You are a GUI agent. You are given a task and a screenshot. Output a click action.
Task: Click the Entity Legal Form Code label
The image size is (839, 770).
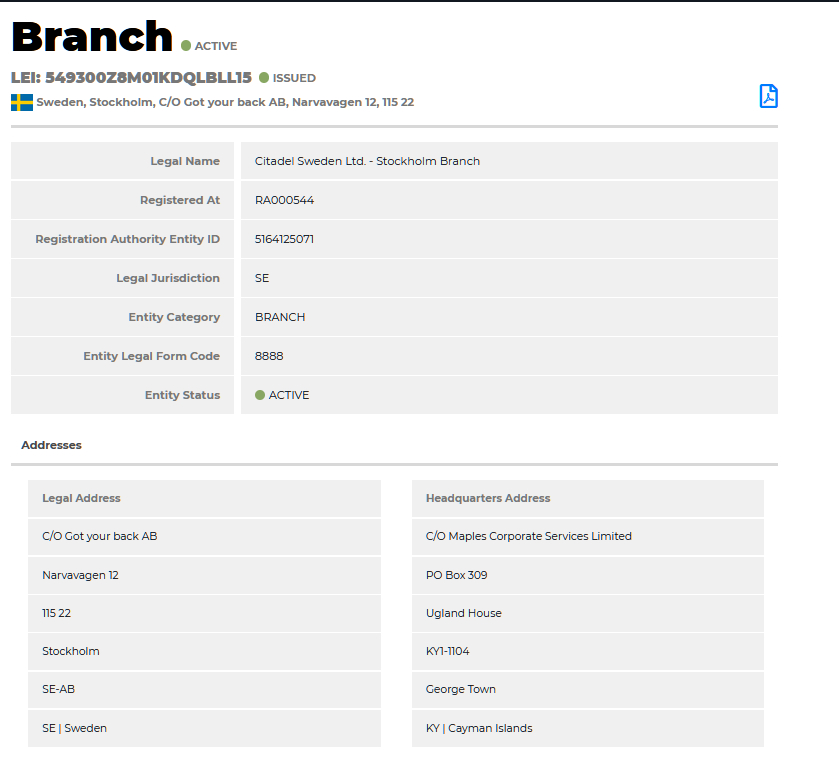tap(151, 356)
